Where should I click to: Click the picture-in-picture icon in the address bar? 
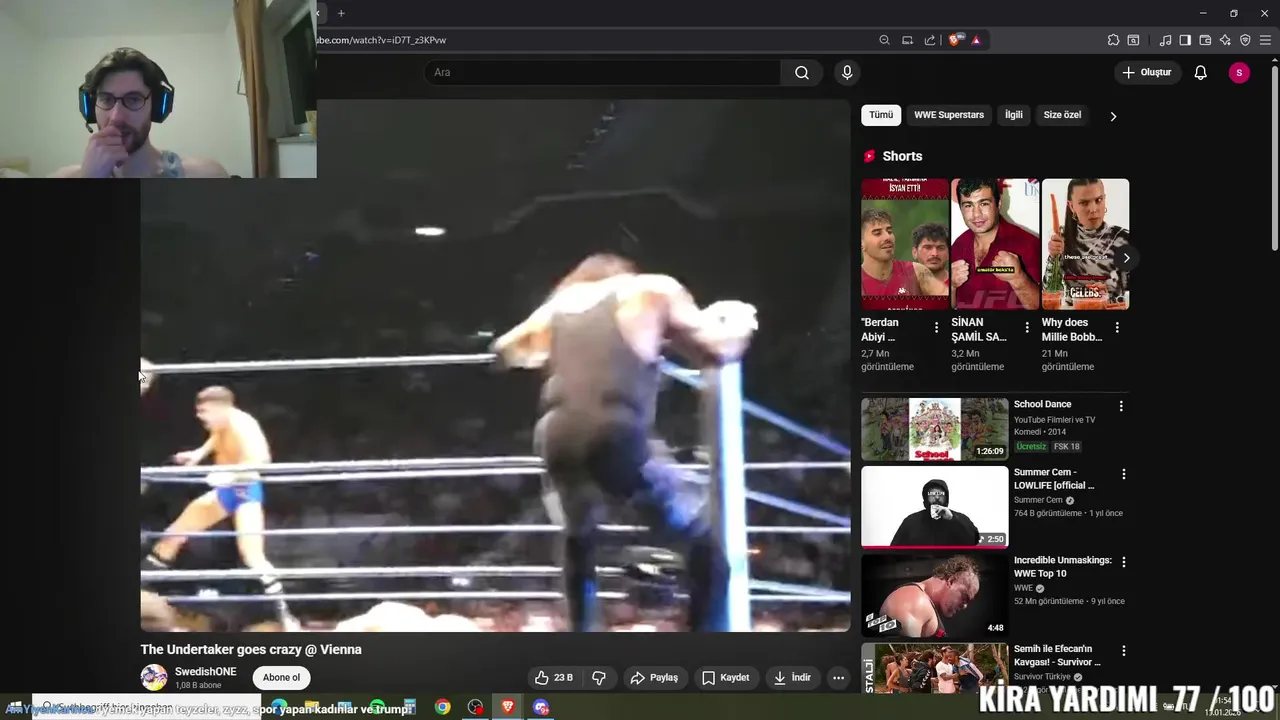pyautogui.click(x=907, y=40)
